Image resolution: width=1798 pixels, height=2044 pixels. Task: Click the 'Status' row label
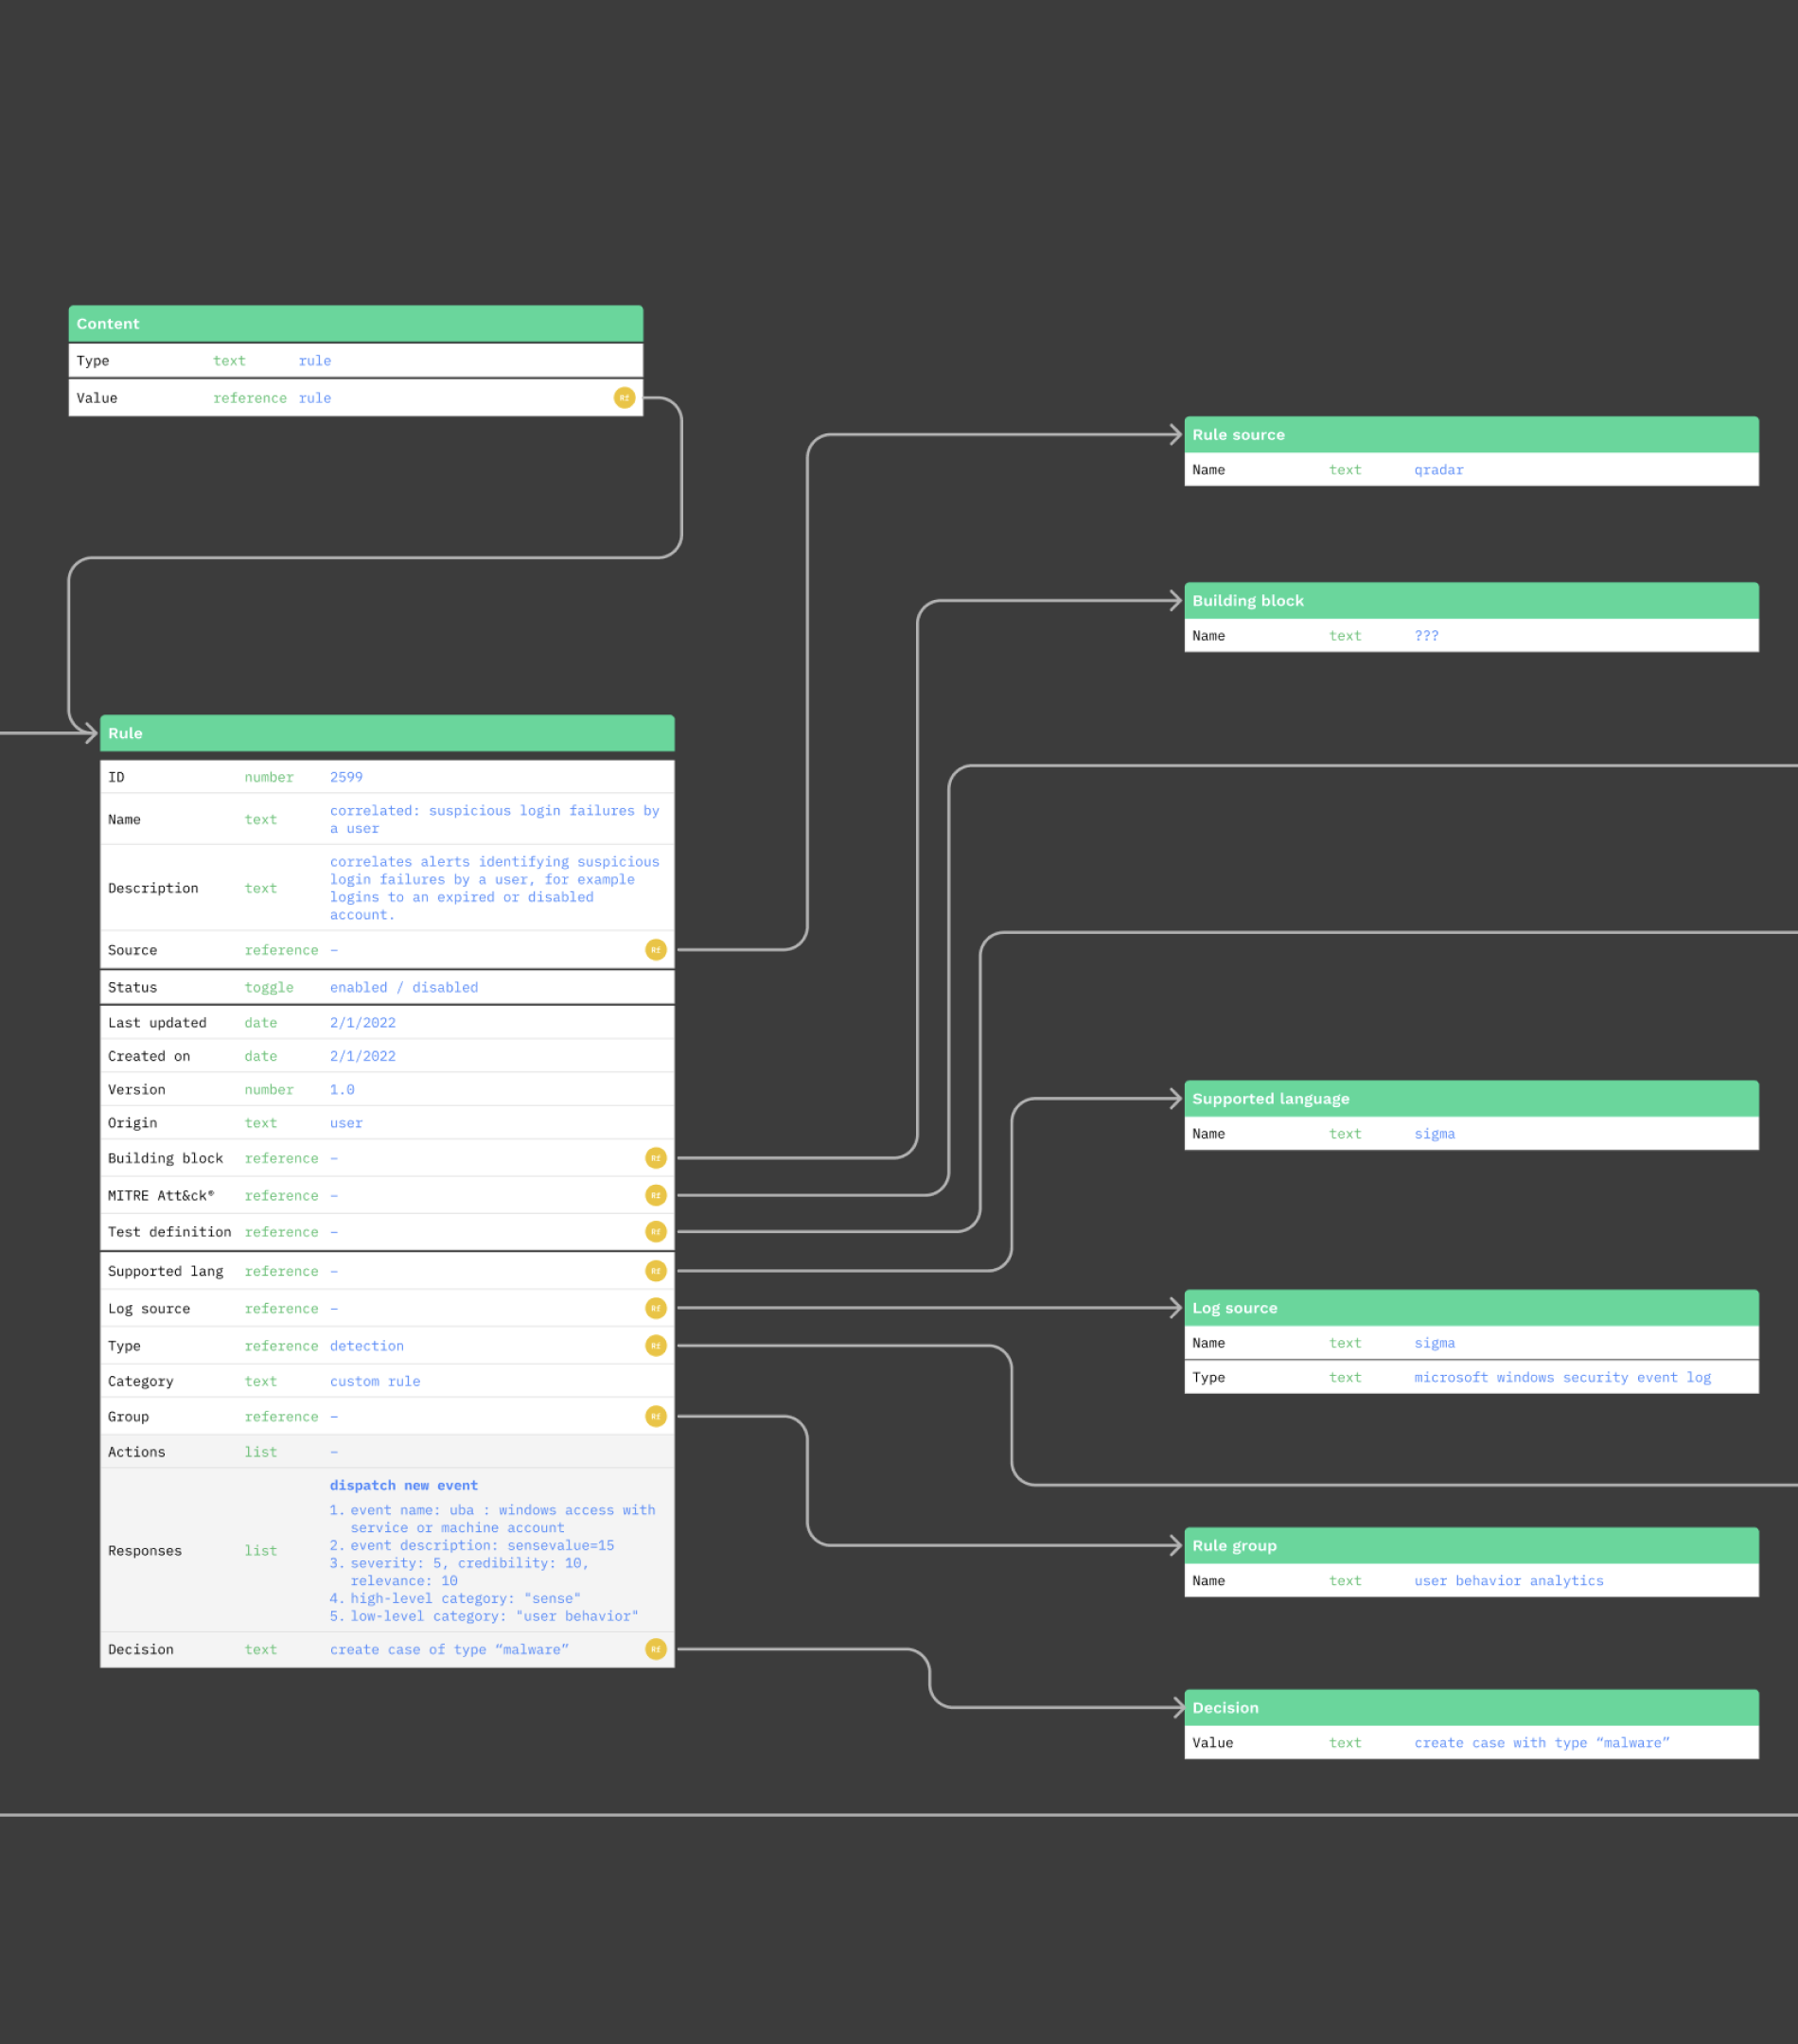(x=133, y=987)
